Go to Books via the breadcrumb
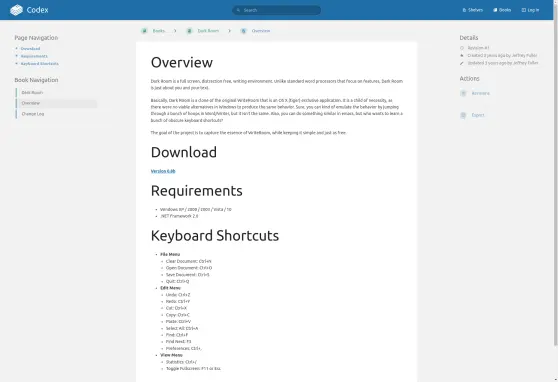 coord(159,31)
